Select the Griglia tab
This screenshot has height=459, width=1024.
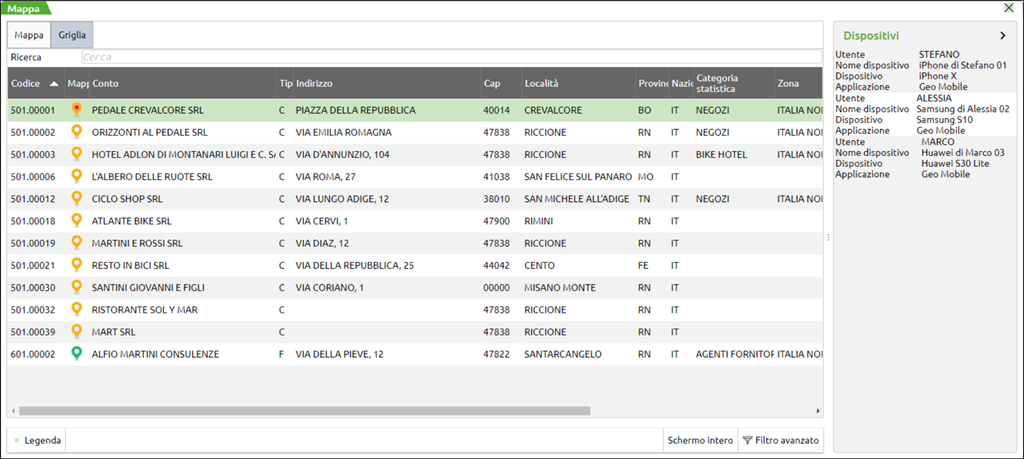(71, 35)
